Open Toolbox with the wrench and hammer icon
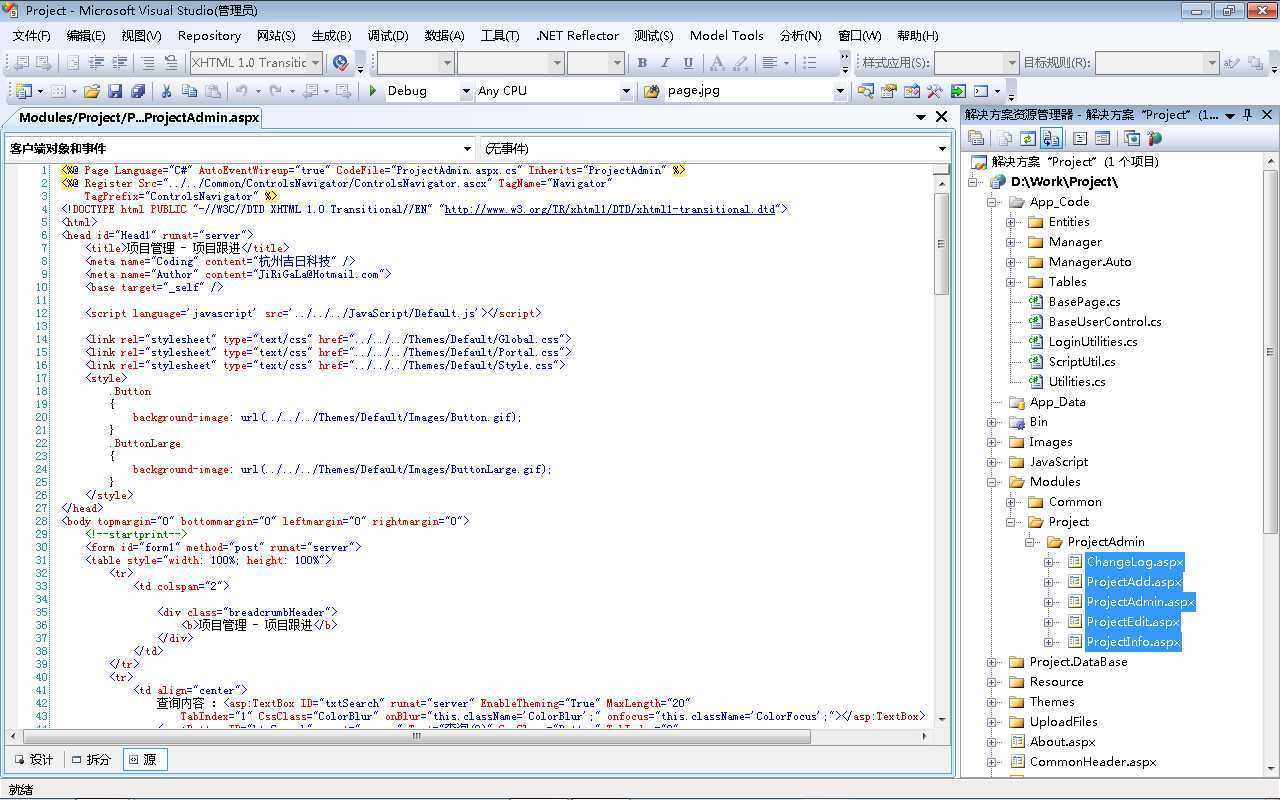 pyautogui.click(x=934, y=91)
